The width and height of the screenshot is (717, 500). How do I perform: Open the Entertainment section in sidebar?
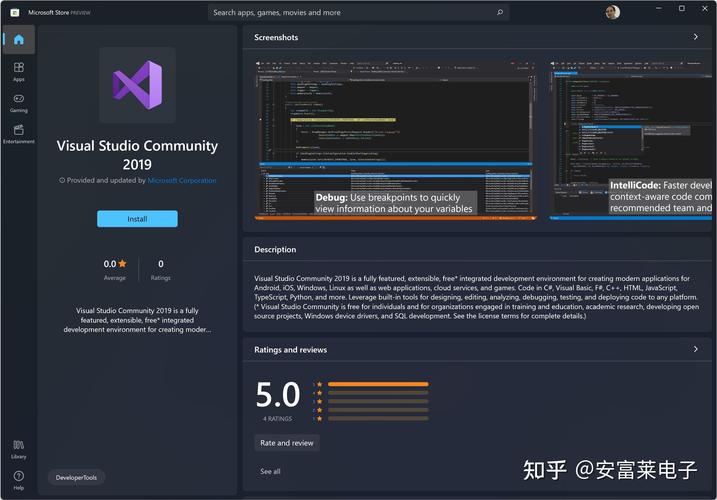click(x=19, y=134)
